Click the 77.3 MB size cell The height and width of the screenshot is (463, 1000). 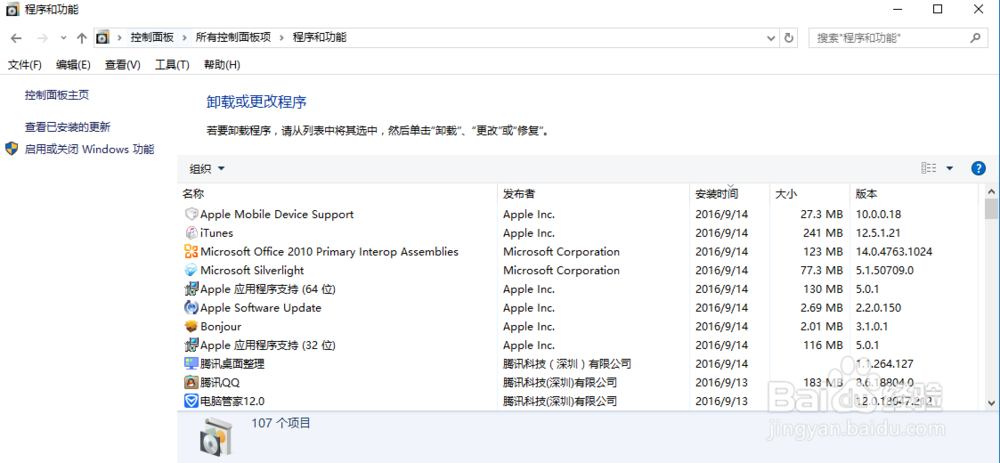coord(821,270)
